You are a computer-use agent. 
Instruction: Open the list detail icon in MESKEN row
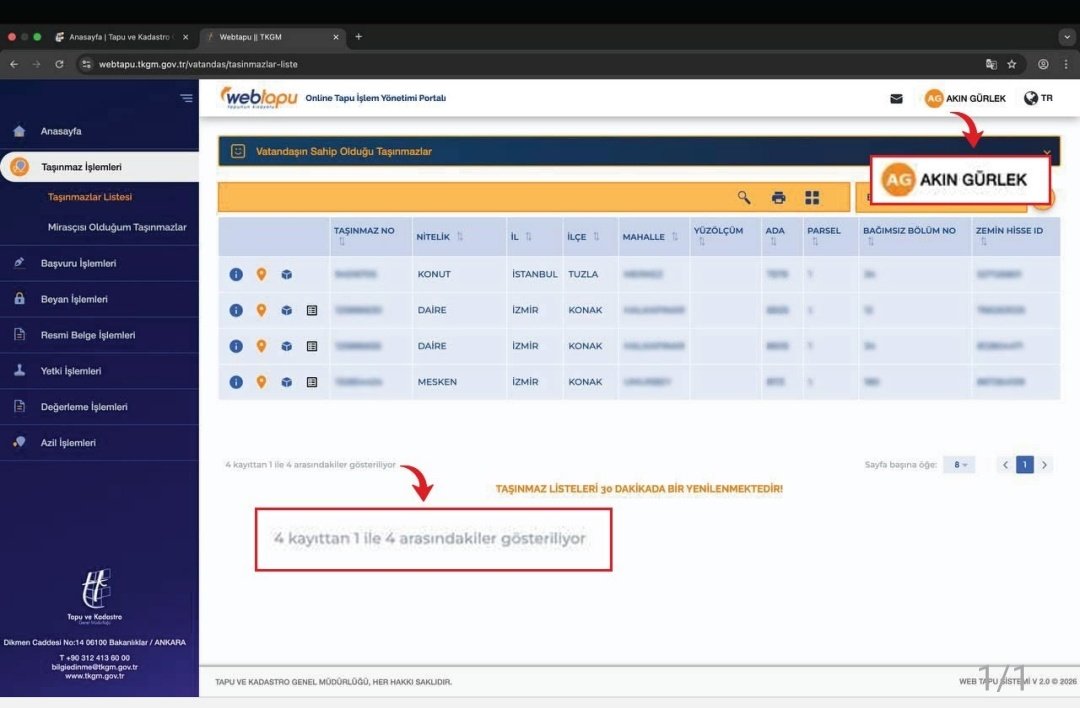312,382
